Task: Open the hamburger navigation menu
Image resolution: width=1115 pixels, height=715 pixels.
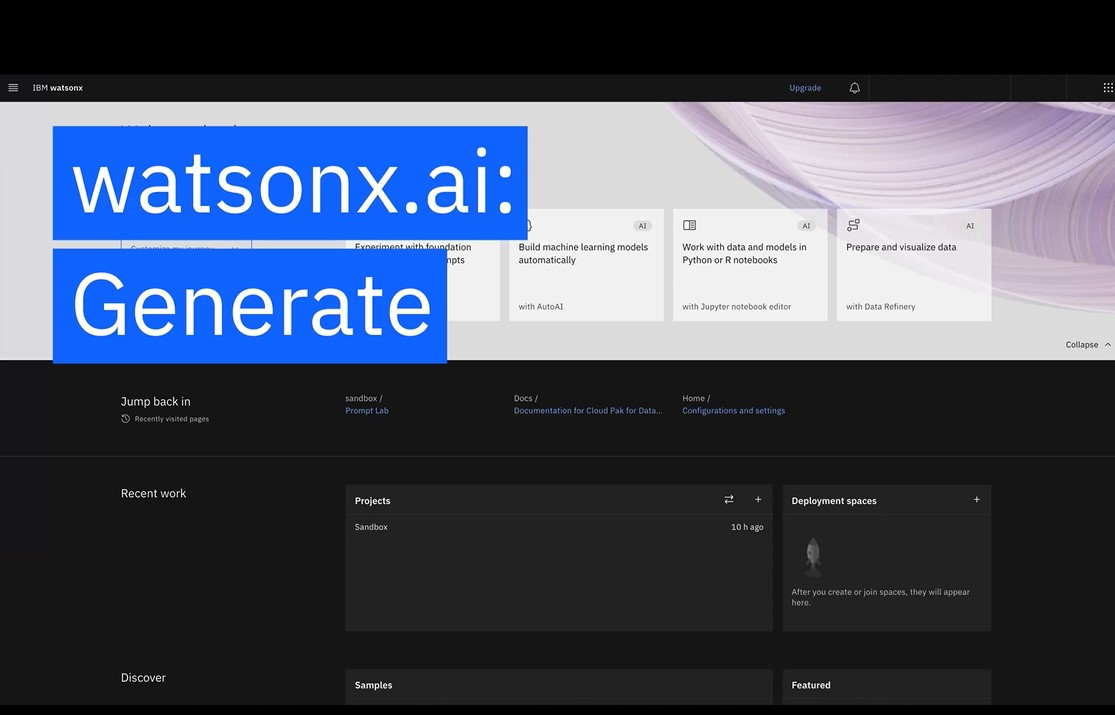Action: point(13,88)
